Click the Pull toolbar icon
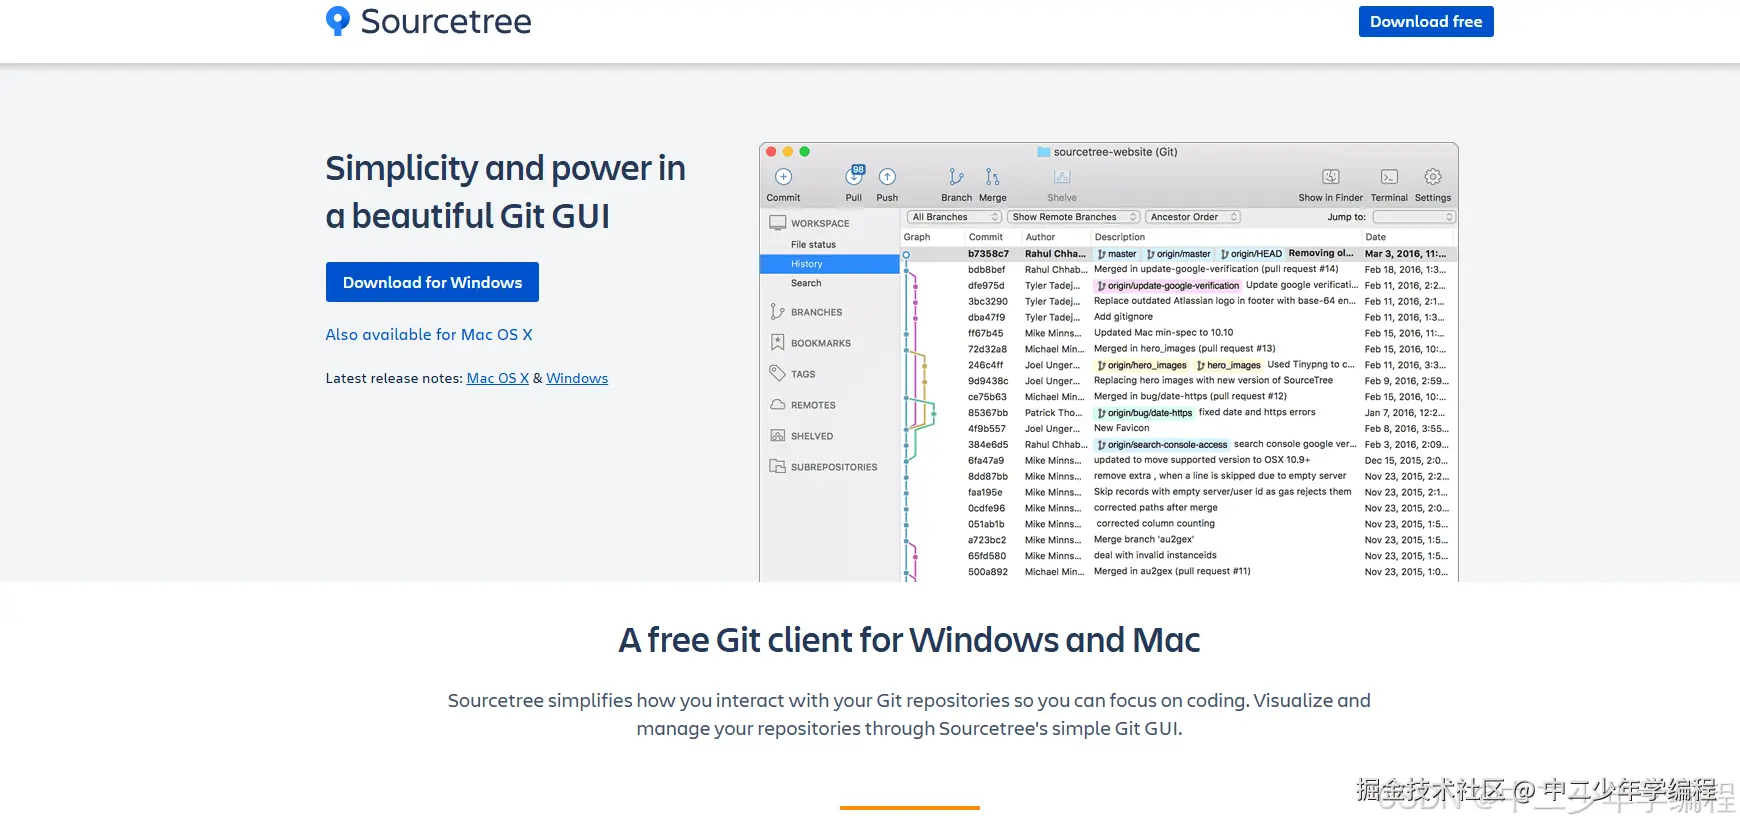1740x827 pixels. click(x=854, y=176)
